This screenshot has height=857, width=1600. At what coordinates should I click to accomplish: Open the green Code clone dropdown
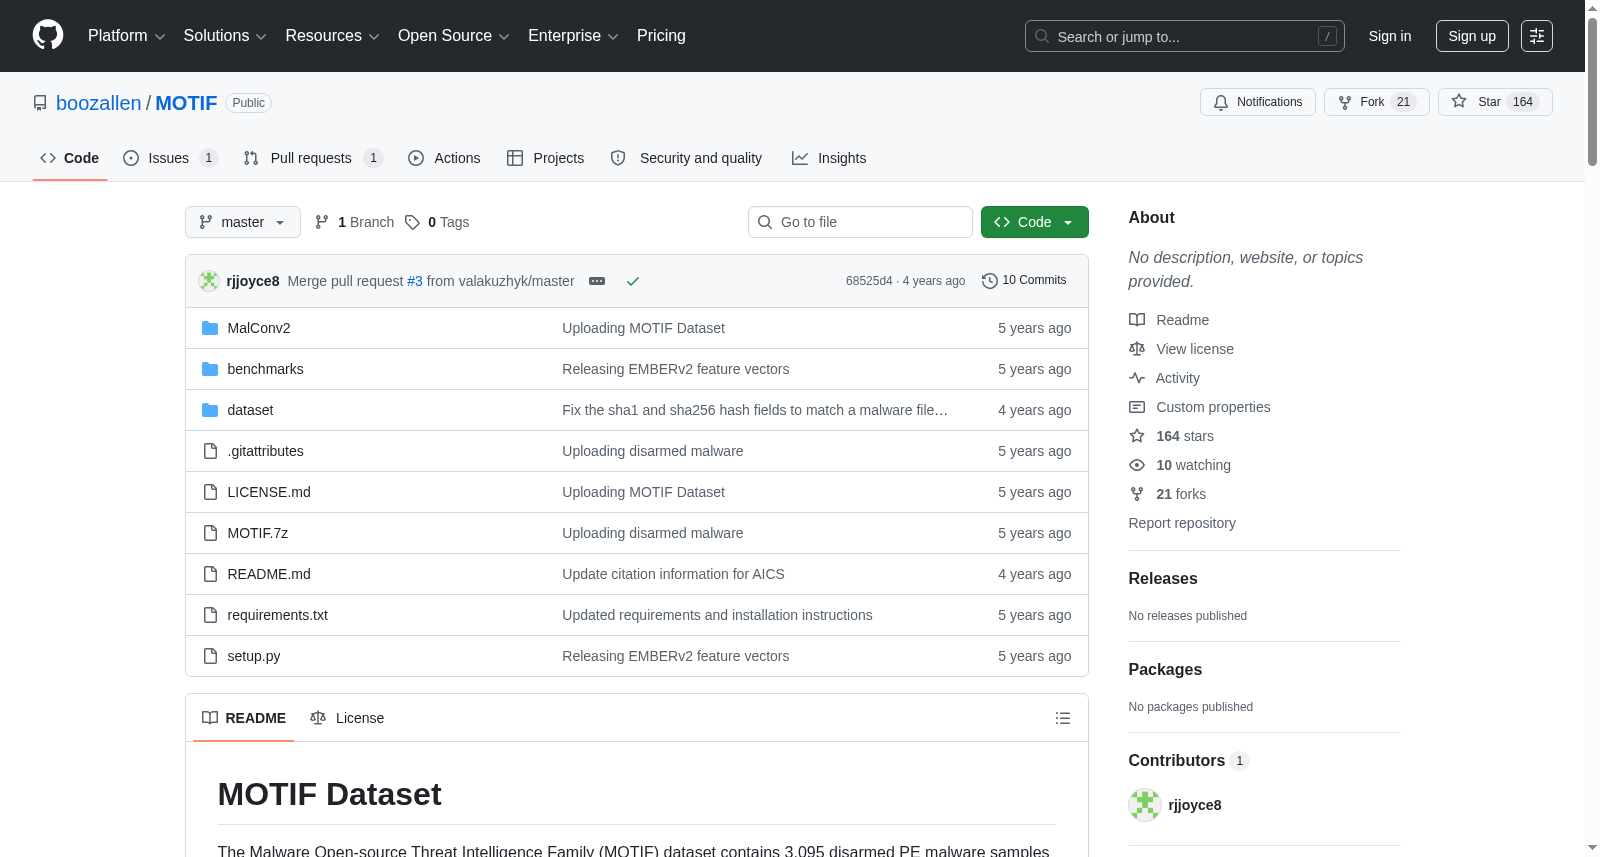coord(1035,222)
